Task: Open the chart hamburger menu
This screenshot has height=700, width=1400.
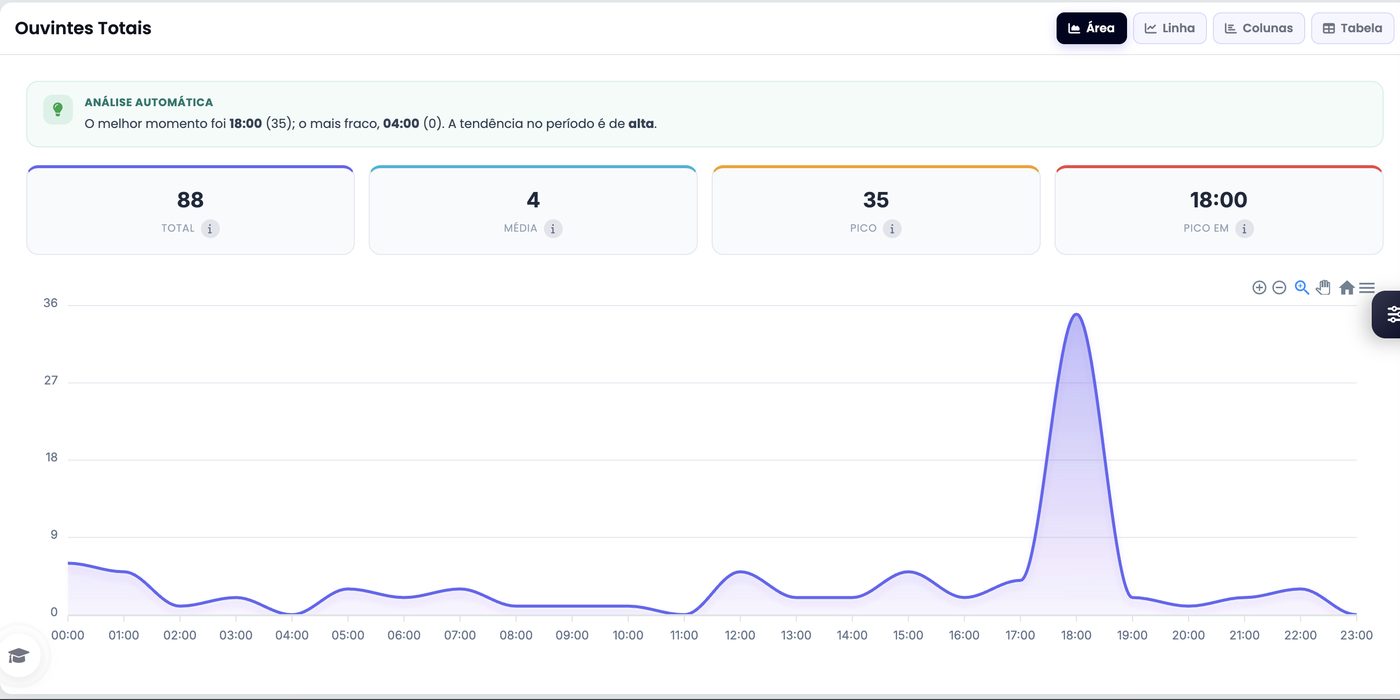Action: tap(1367, 288)
